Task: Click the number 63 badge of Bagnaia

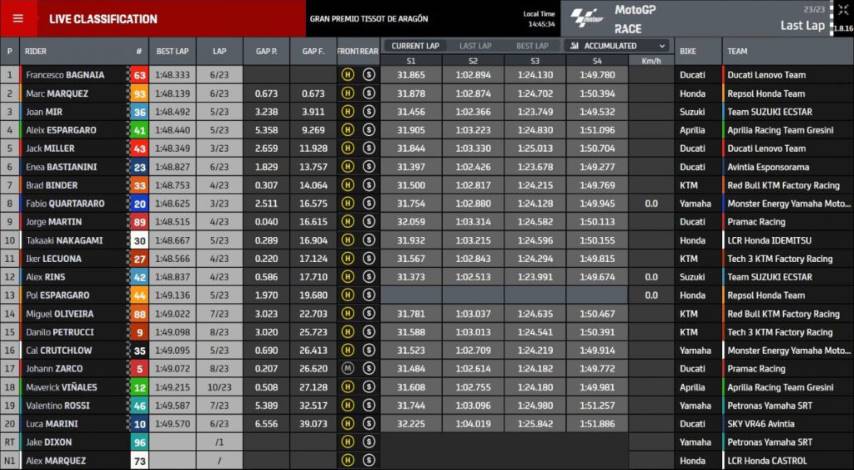Action: click(139, 75)
